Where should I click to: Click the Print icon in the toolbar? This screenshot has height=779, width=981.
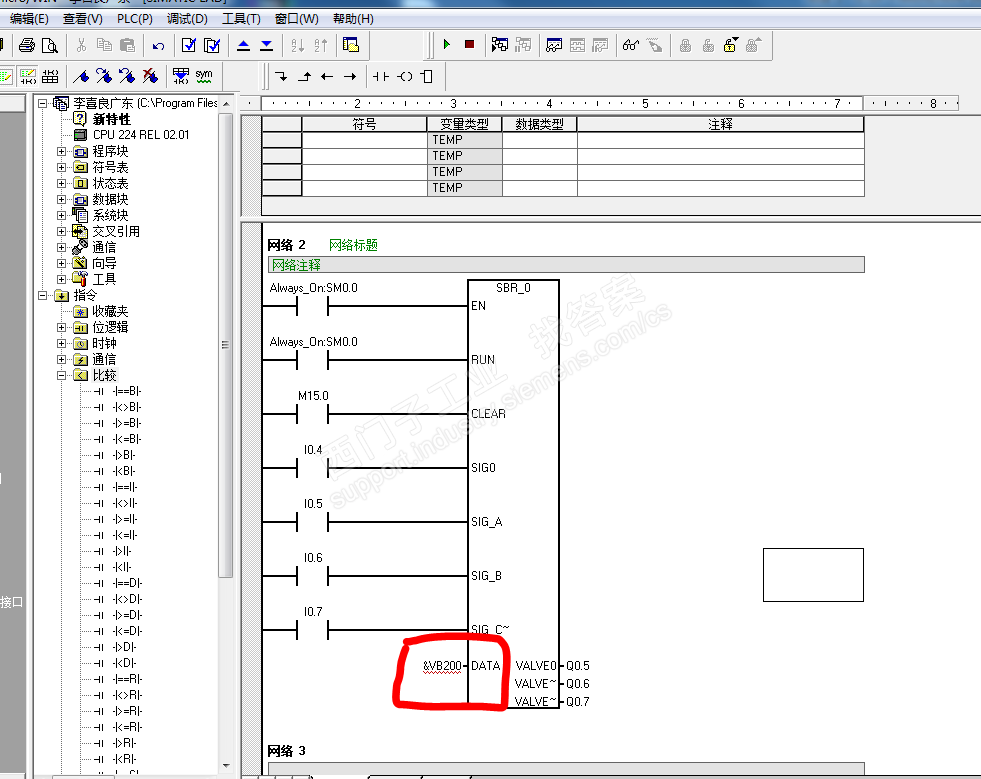click(x=26, y=45)
